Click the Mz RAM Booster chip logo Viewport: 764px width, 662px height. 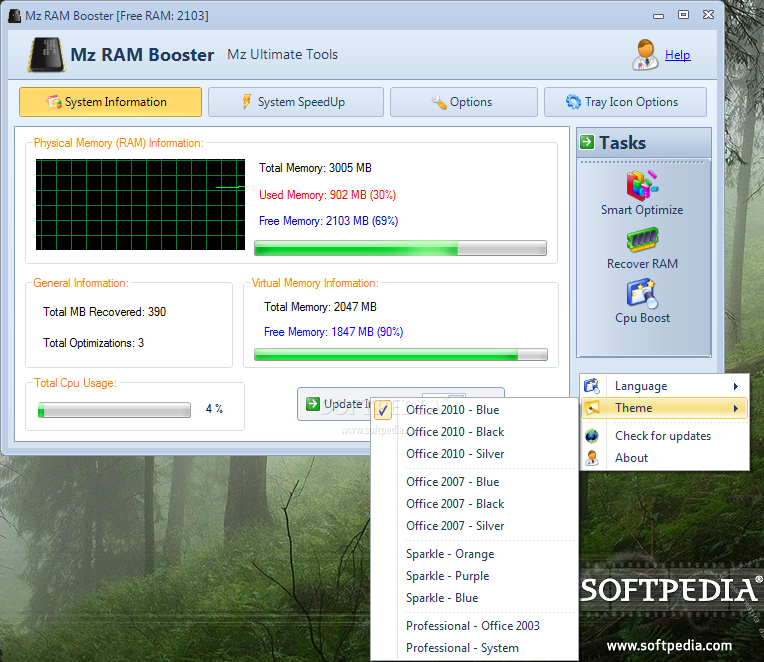46,55
